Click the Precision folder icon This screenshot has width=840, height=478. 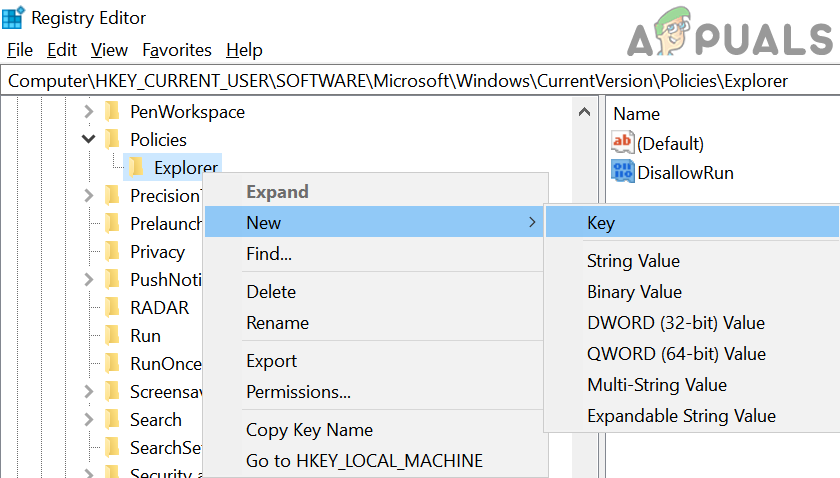tap(112, 196)
